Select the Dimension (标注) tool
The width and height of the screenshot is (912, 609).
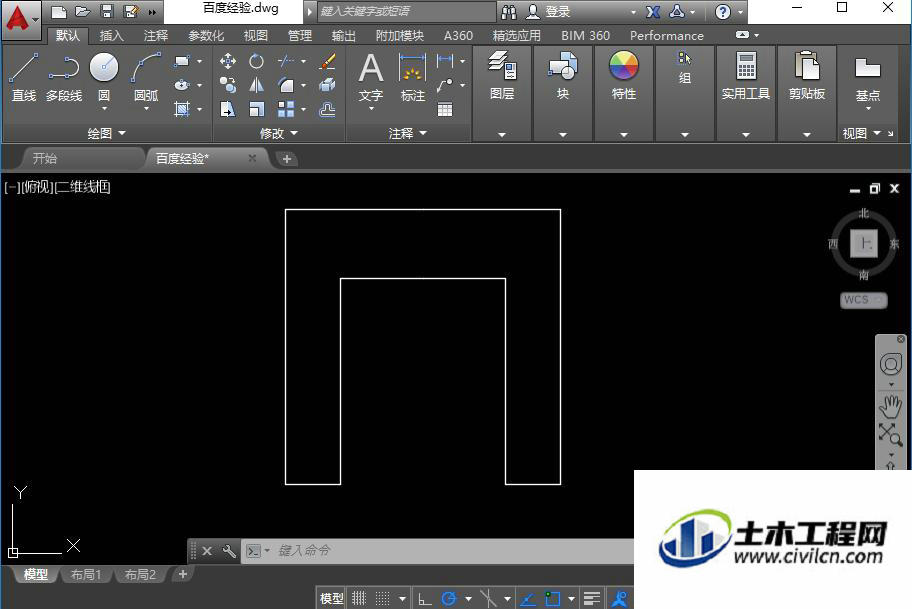[x=413, y=77]
